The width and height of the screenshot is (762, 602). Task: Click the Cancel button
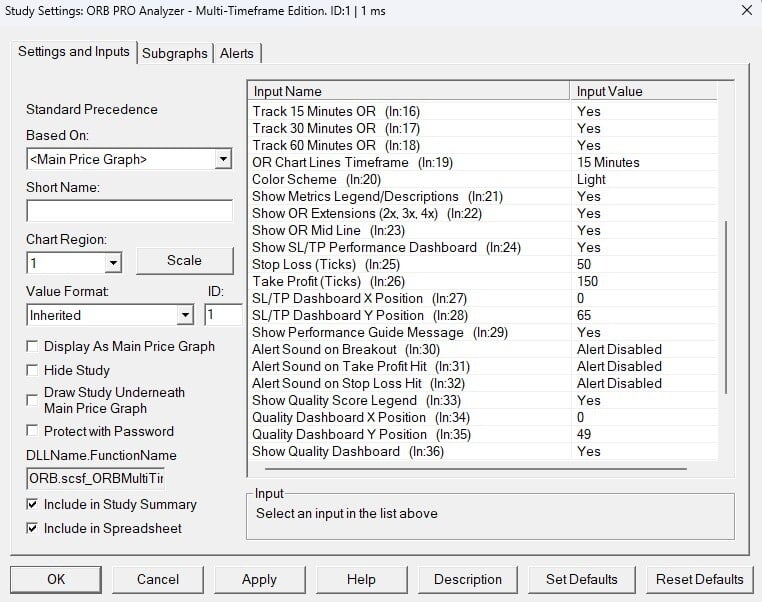click(158, 579)
